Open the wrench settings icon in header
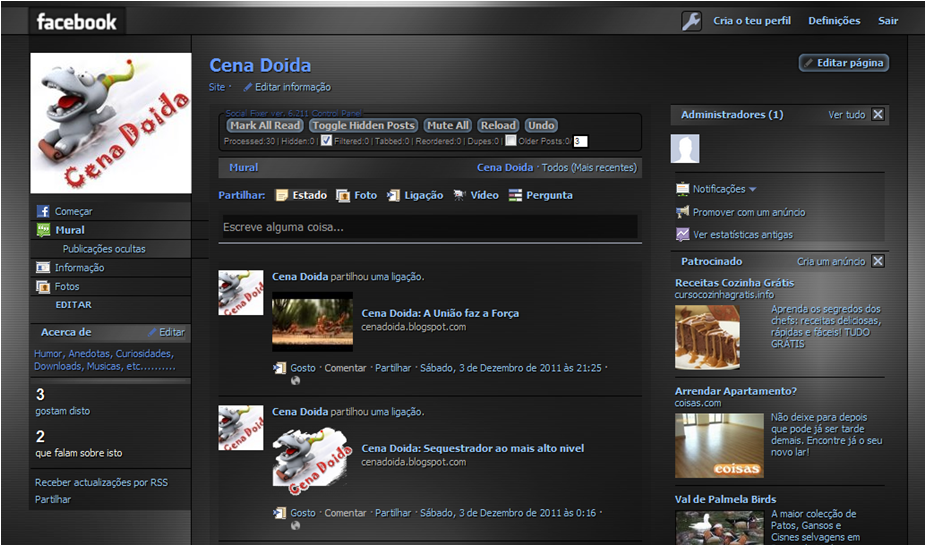 691,21
